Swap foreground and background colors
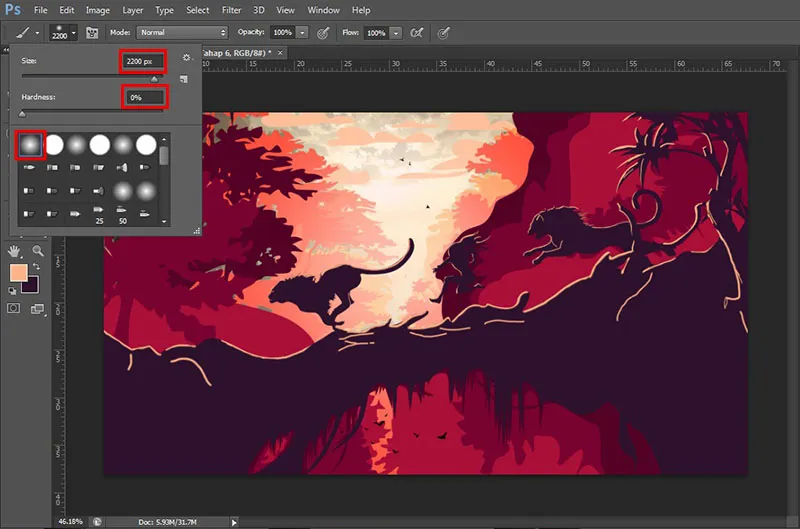 tap(37, 267)
